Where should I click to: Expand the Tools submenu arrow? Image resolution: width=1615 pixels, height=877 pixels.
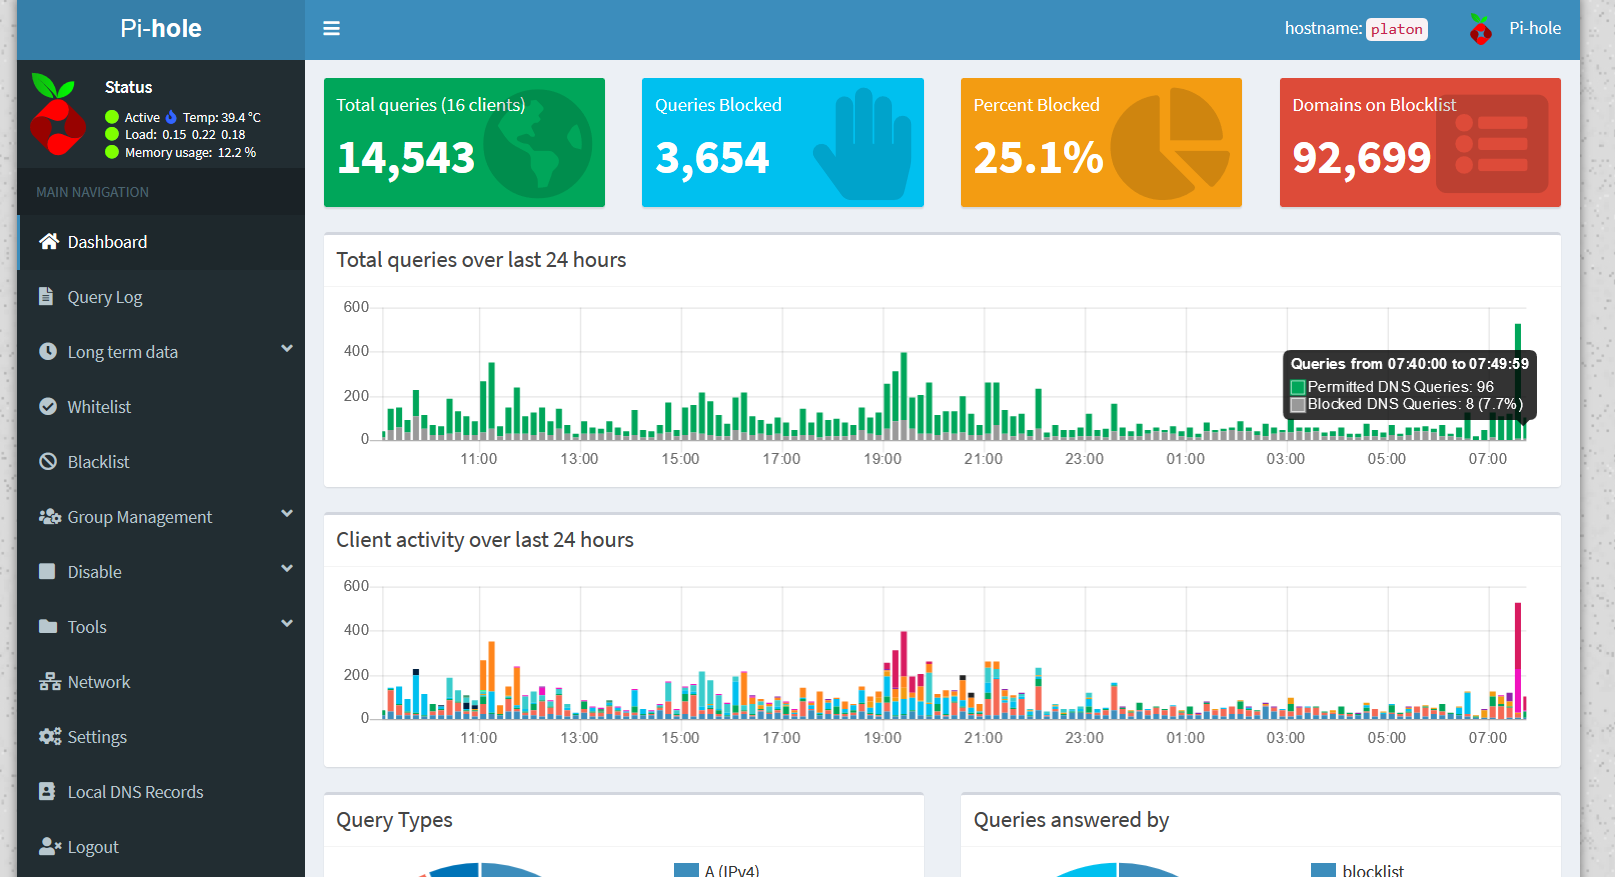point(287,624)
